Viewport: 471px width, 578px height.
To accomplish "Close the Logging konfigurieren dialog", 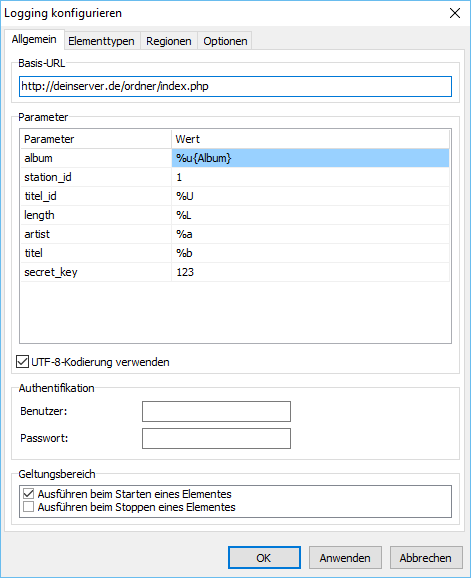I will 455,13.
